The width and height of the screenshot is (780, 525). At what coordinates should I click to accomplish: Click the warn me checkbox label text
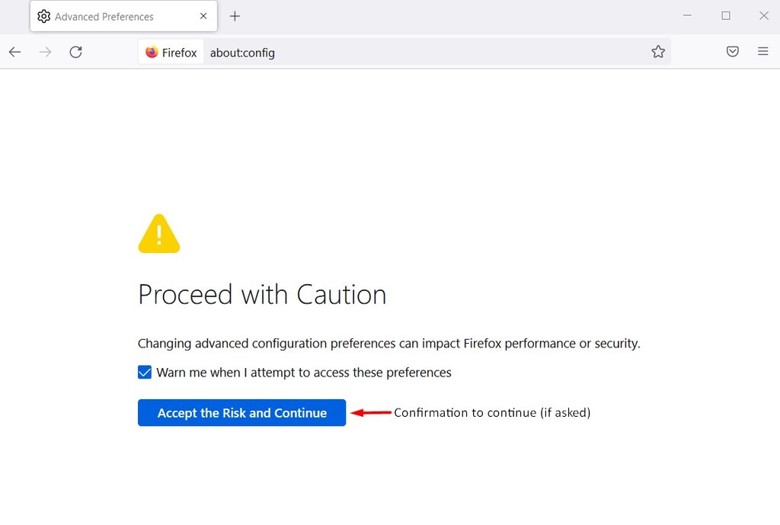304,373
